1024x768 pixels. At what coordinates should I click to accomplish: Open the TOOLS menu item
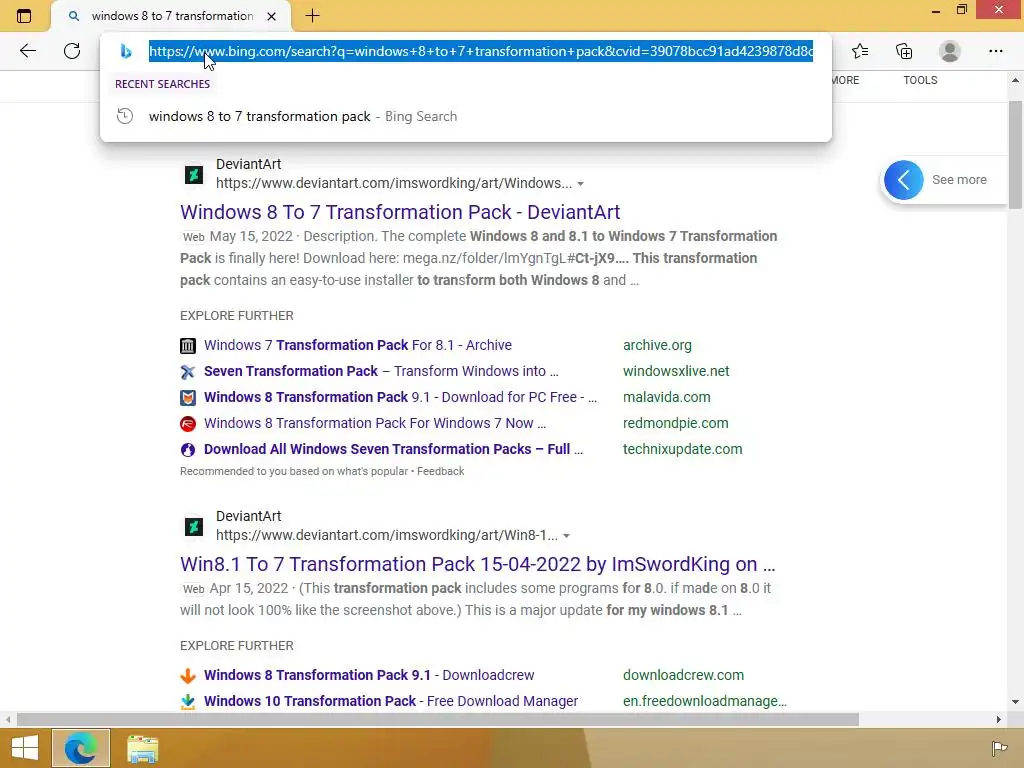coord(920,80)
